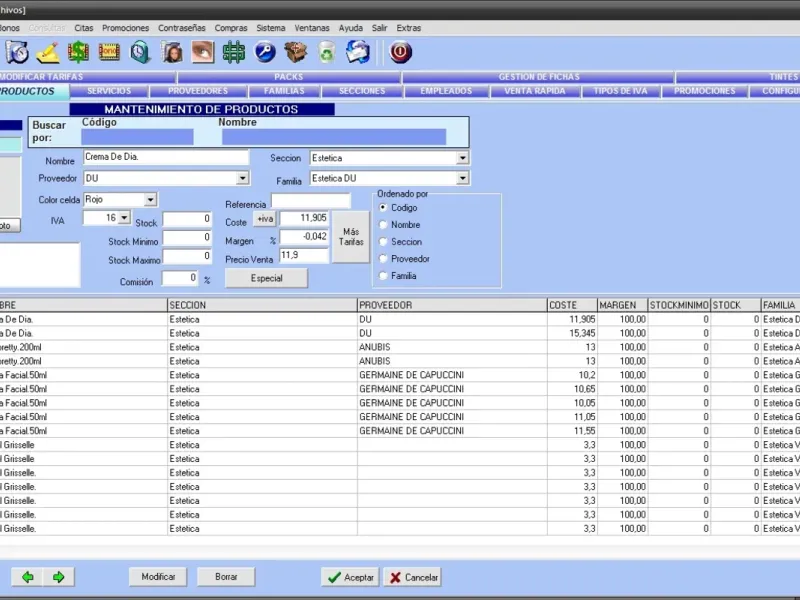Click the Precio Venta input field
The height and width of the screenshot is (600, 800).
click(x=303, y=256)
